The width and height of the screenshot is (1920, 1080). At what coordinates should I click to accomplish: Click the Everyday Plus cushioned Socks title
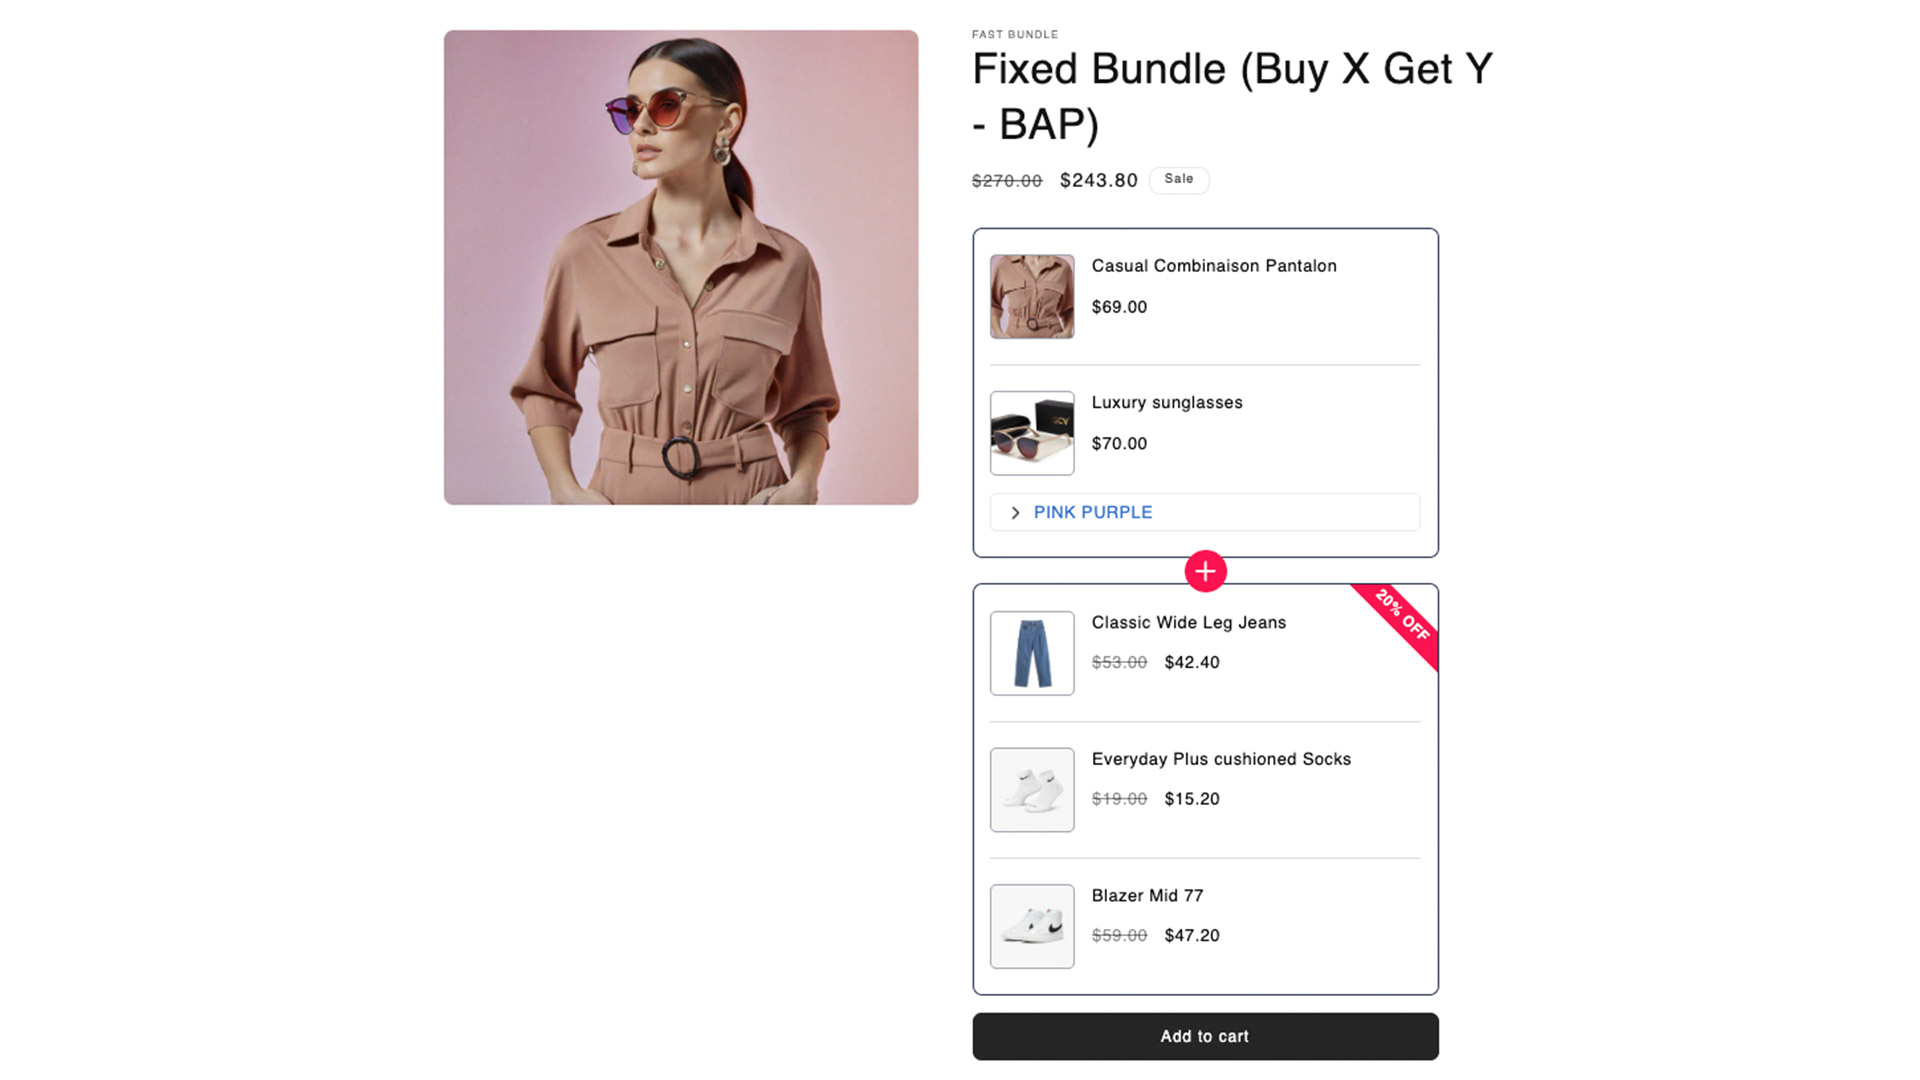pos(1221,759)
